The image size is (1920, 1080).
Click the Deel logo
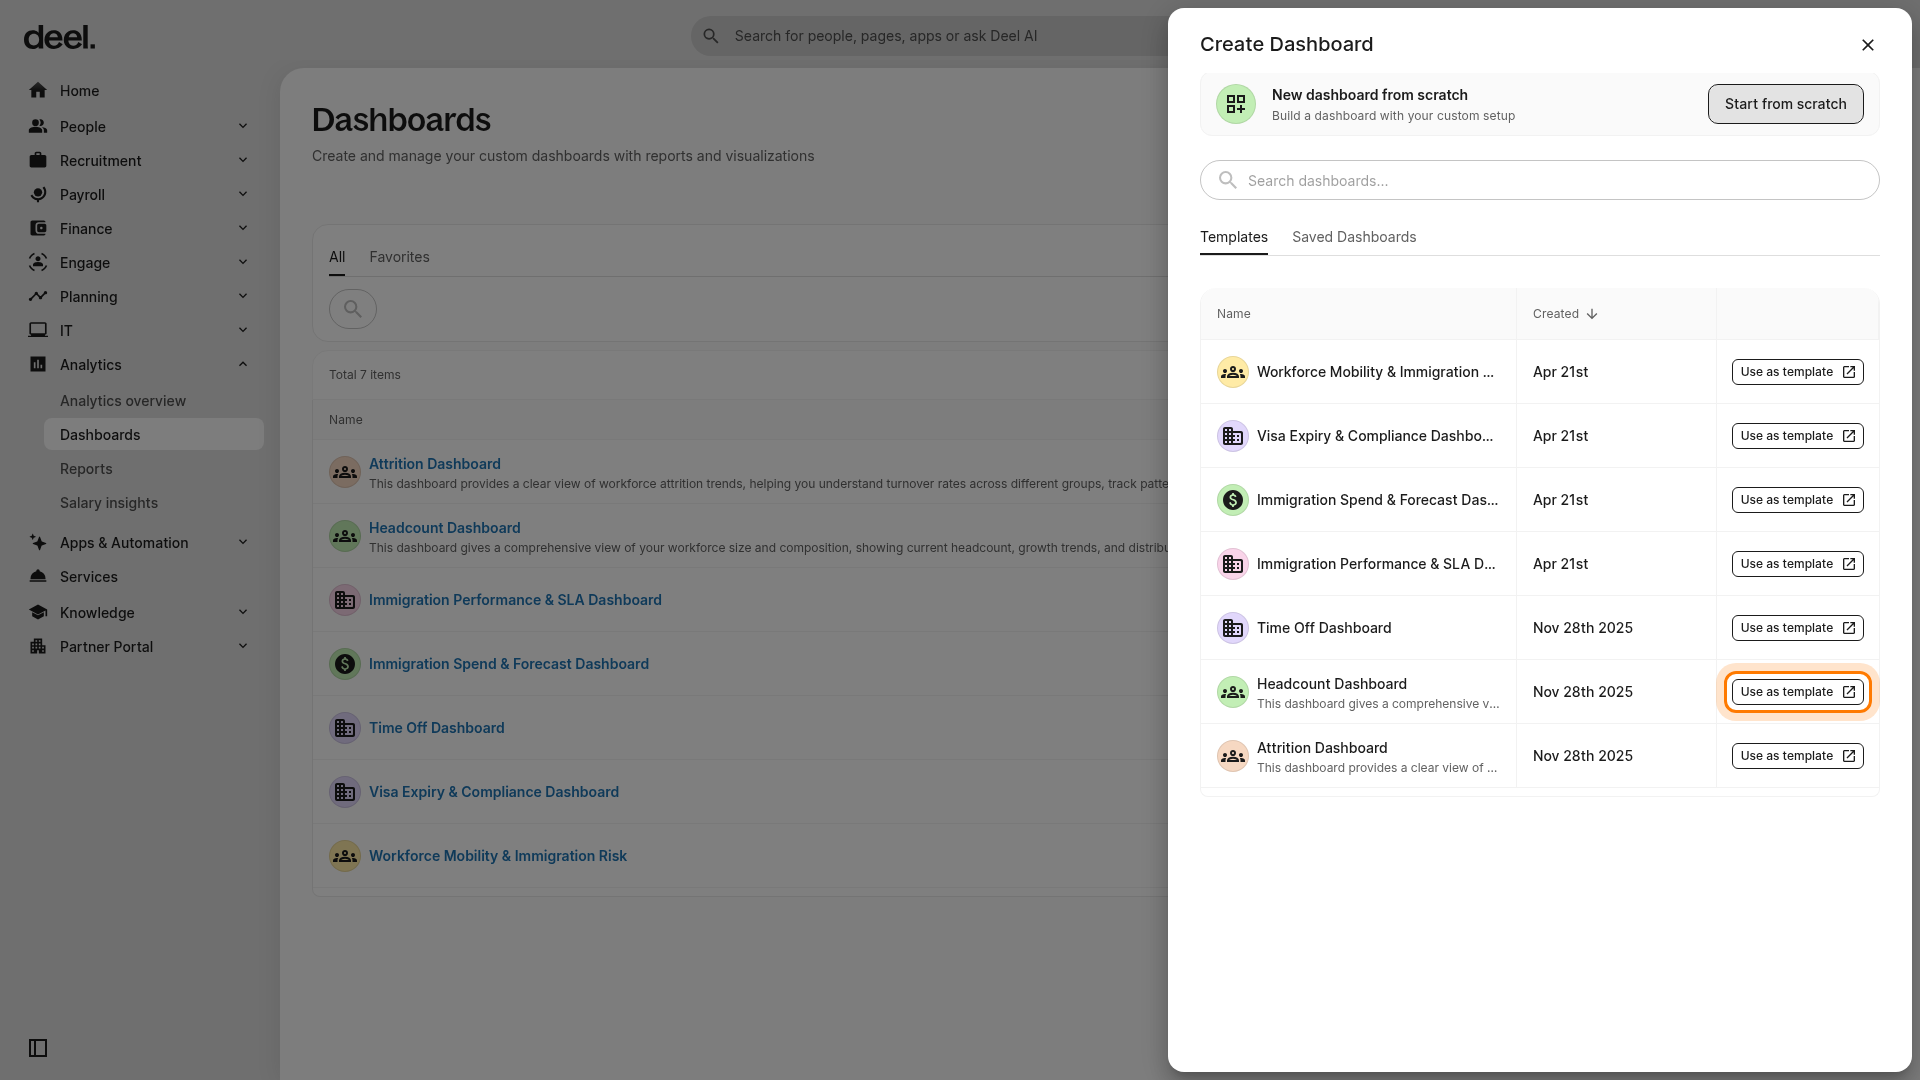tap(59, 38)
